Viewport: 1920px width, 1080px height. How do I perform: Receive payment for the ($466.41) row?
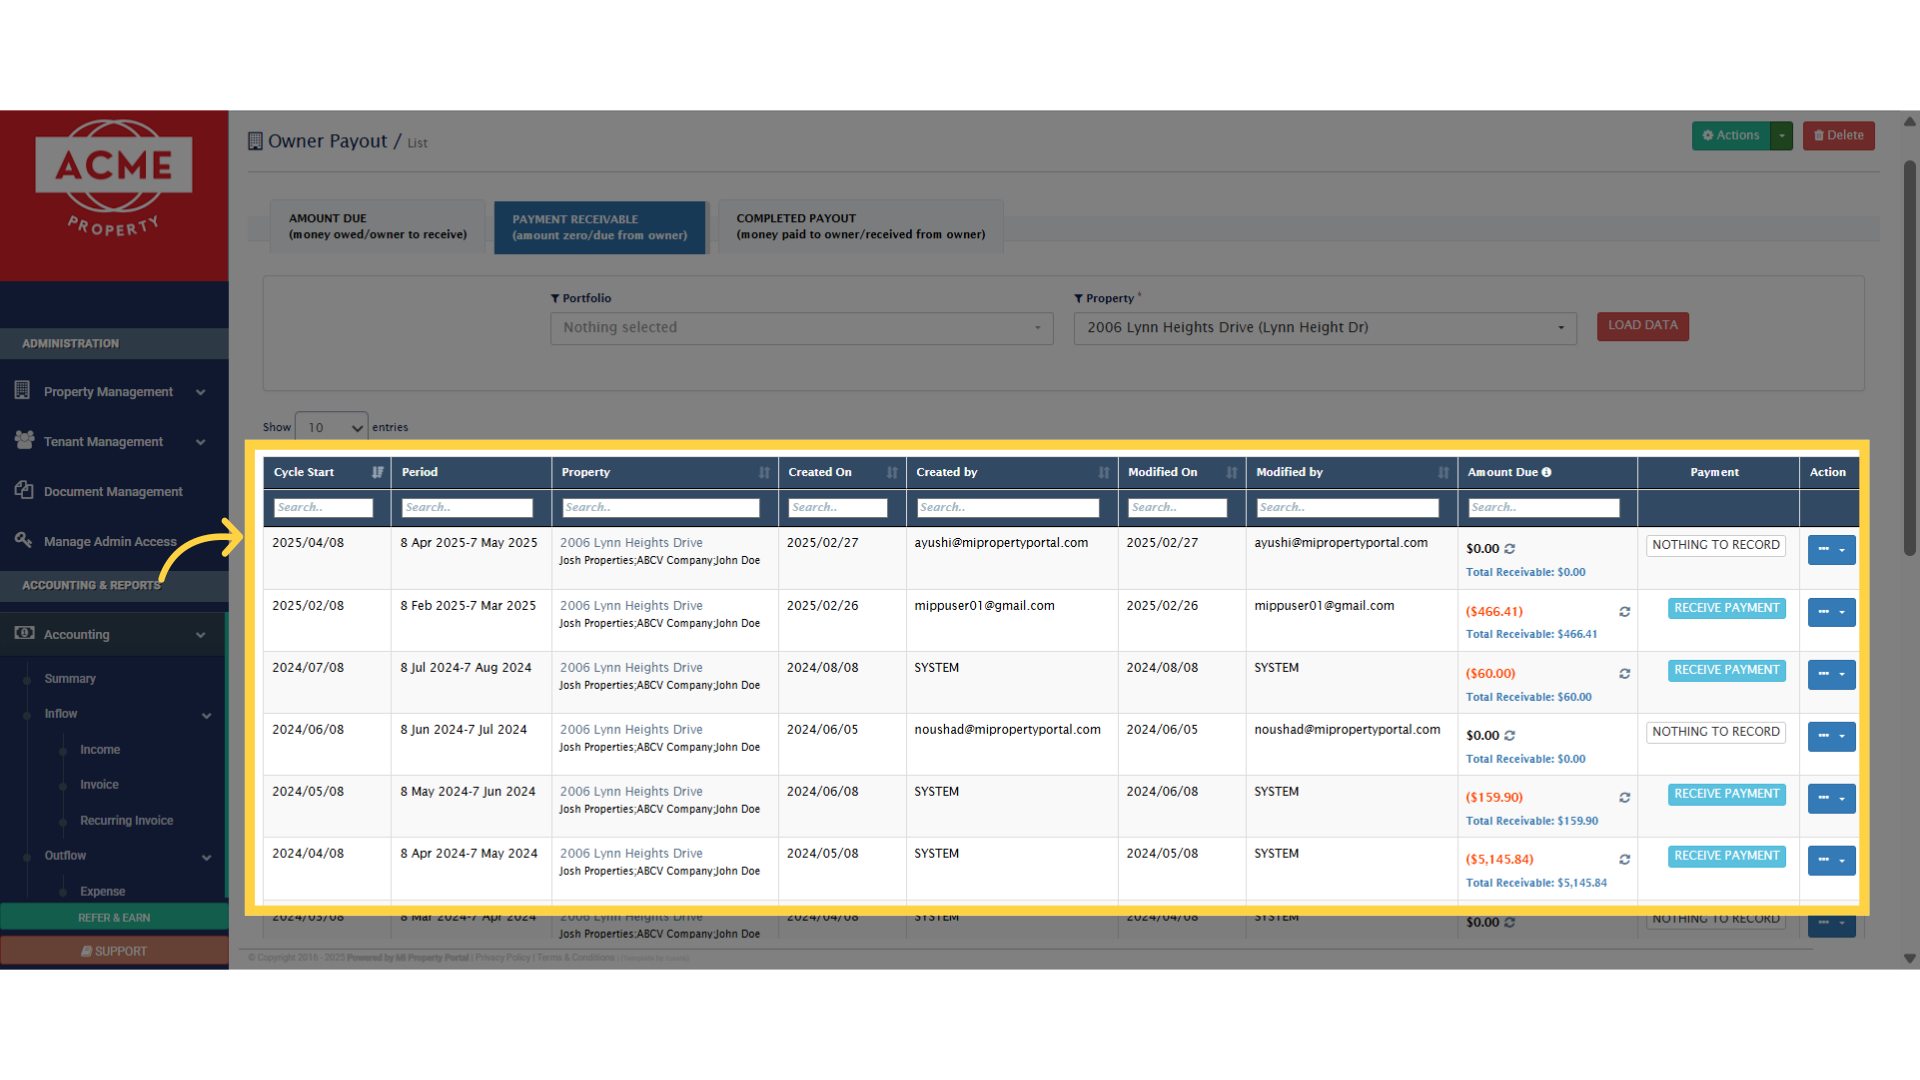coord(1726,608)
